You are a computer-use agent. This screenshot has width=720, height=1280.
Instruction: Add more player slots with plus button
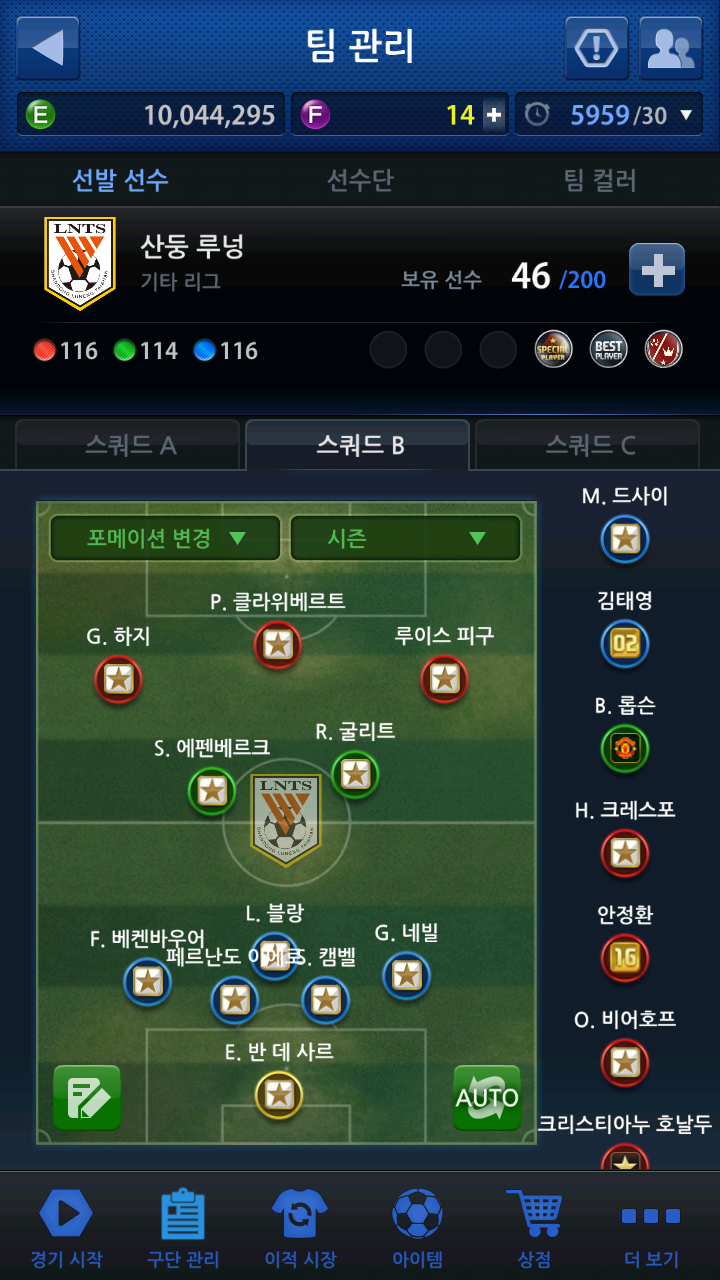coord(657,269)
